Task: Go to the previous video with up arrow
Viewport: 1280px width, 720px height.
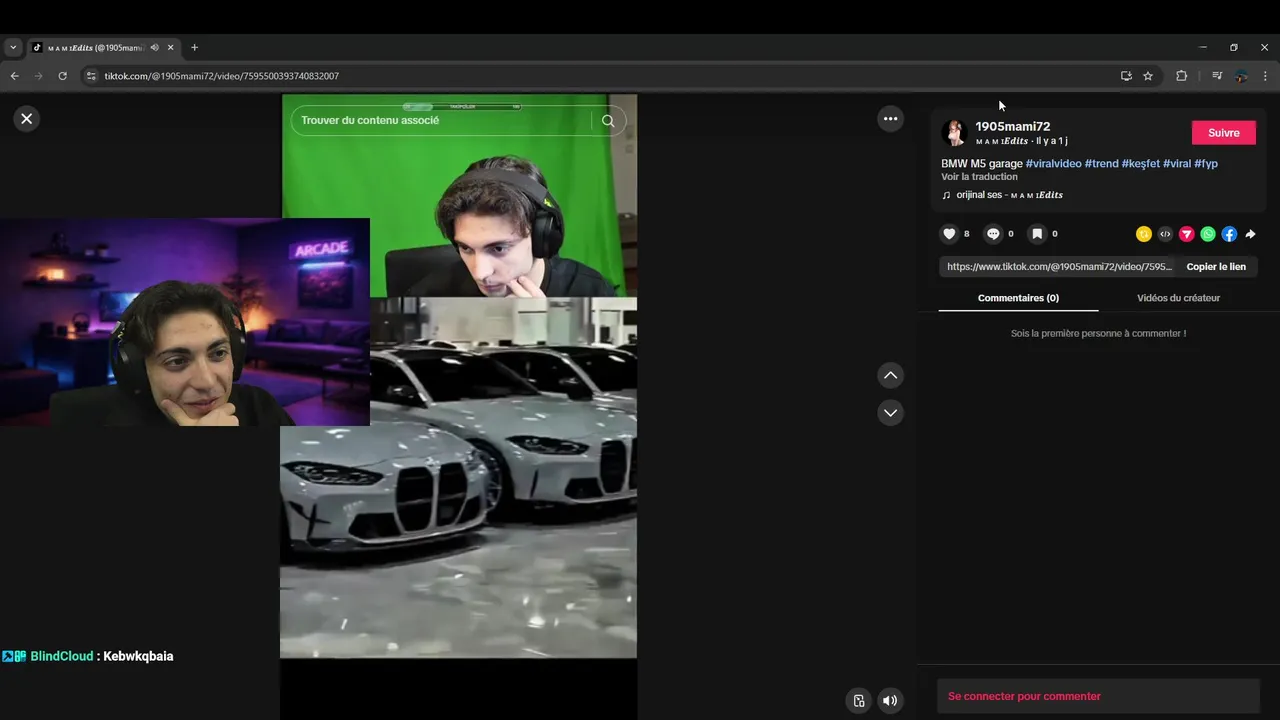Action: (890, 375)
